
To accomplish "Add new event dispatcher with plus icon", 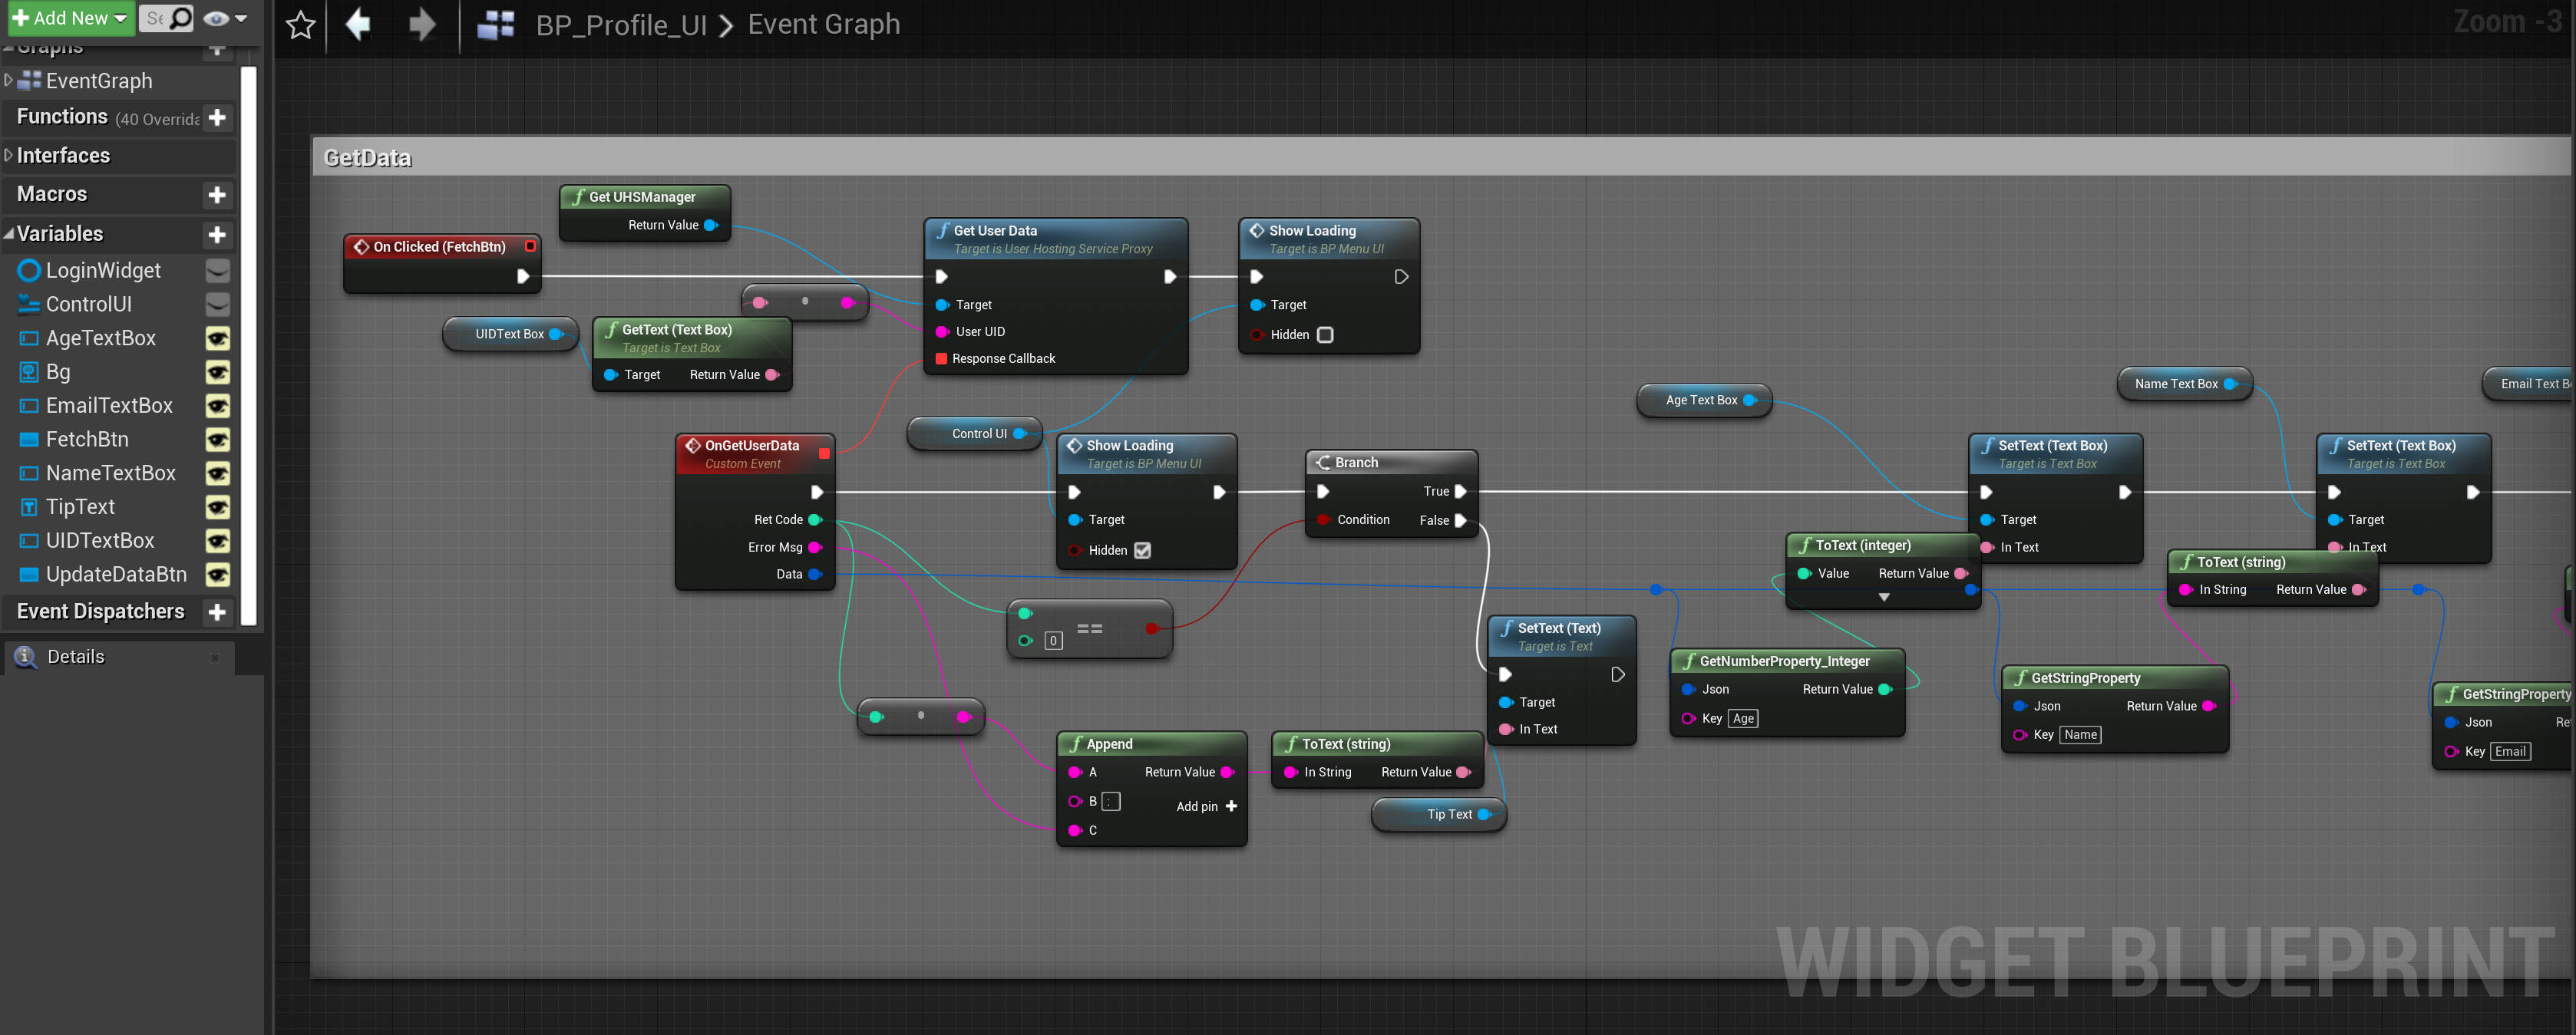I will coord(217,612).
